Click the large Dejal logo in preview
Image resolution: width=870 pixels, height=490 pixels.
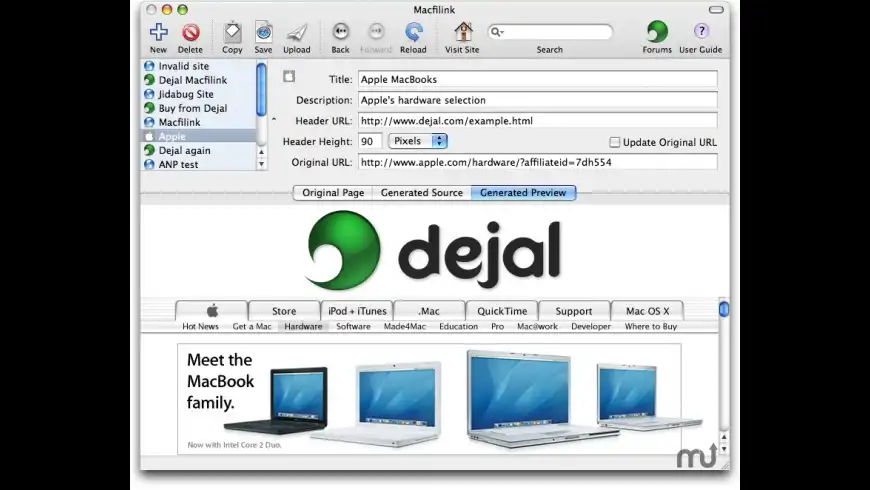pos(434,250)
